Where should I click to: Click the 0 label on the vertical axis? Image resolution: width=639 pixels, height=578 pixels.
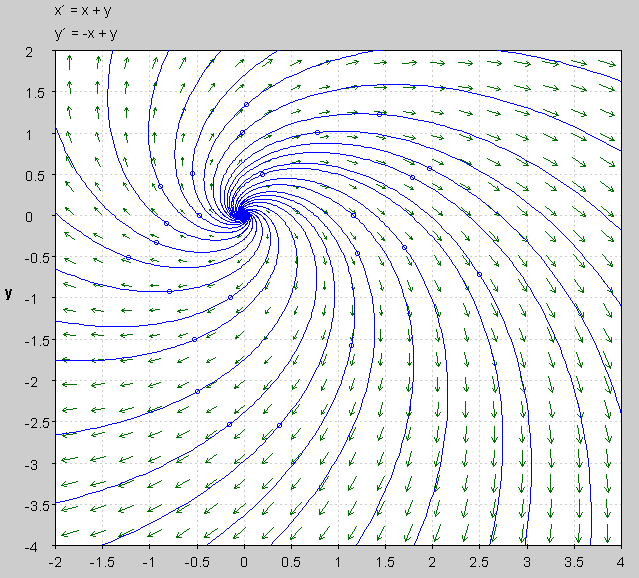tap(29, 217)
